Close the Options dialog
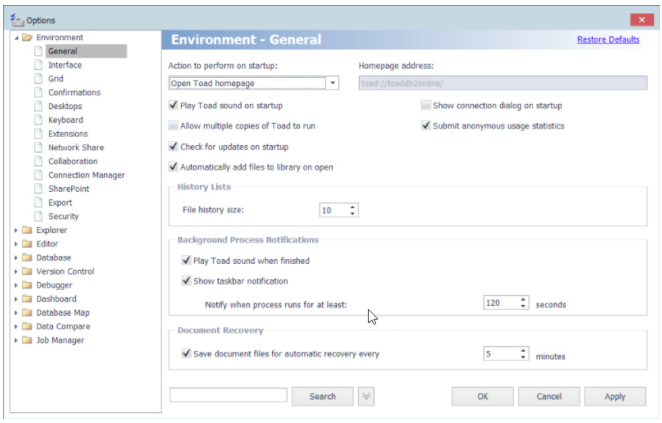662x423 pixels. coord(642,20)
